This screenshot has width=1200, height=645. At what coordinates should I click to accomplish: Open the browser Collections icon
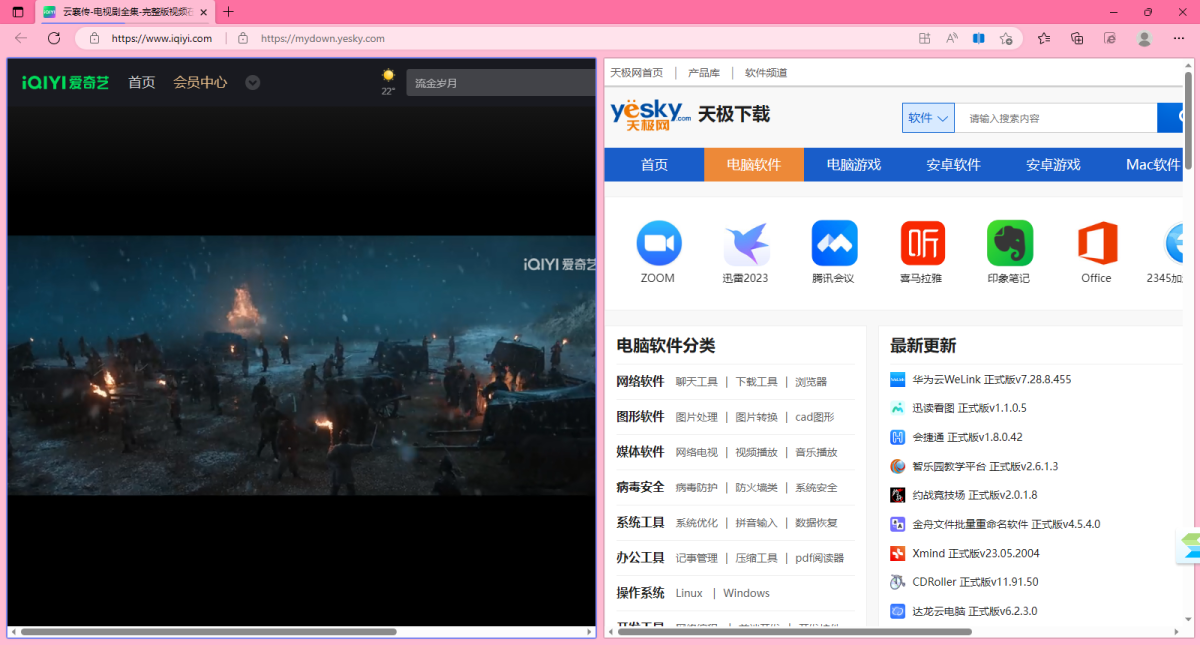click(1077, 38)
